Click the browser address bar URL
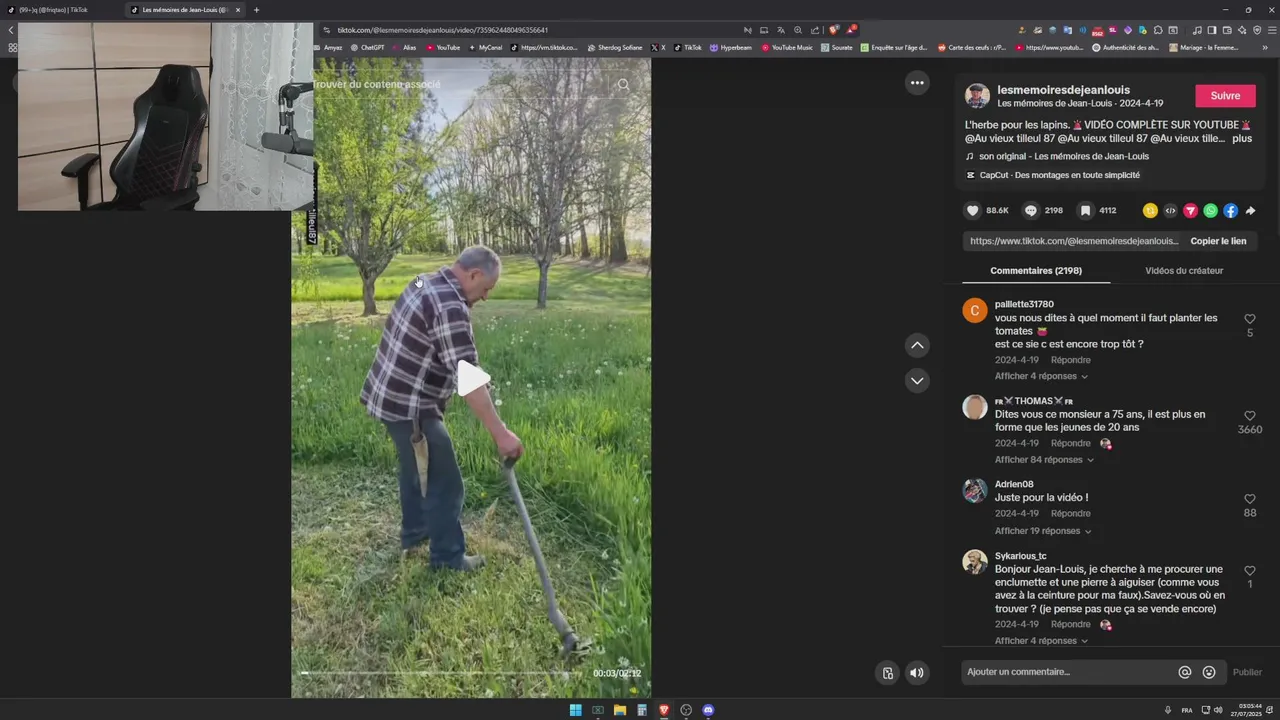This screenshot has width=1280, height=720. pyautogui.click(x=443, y=30)
